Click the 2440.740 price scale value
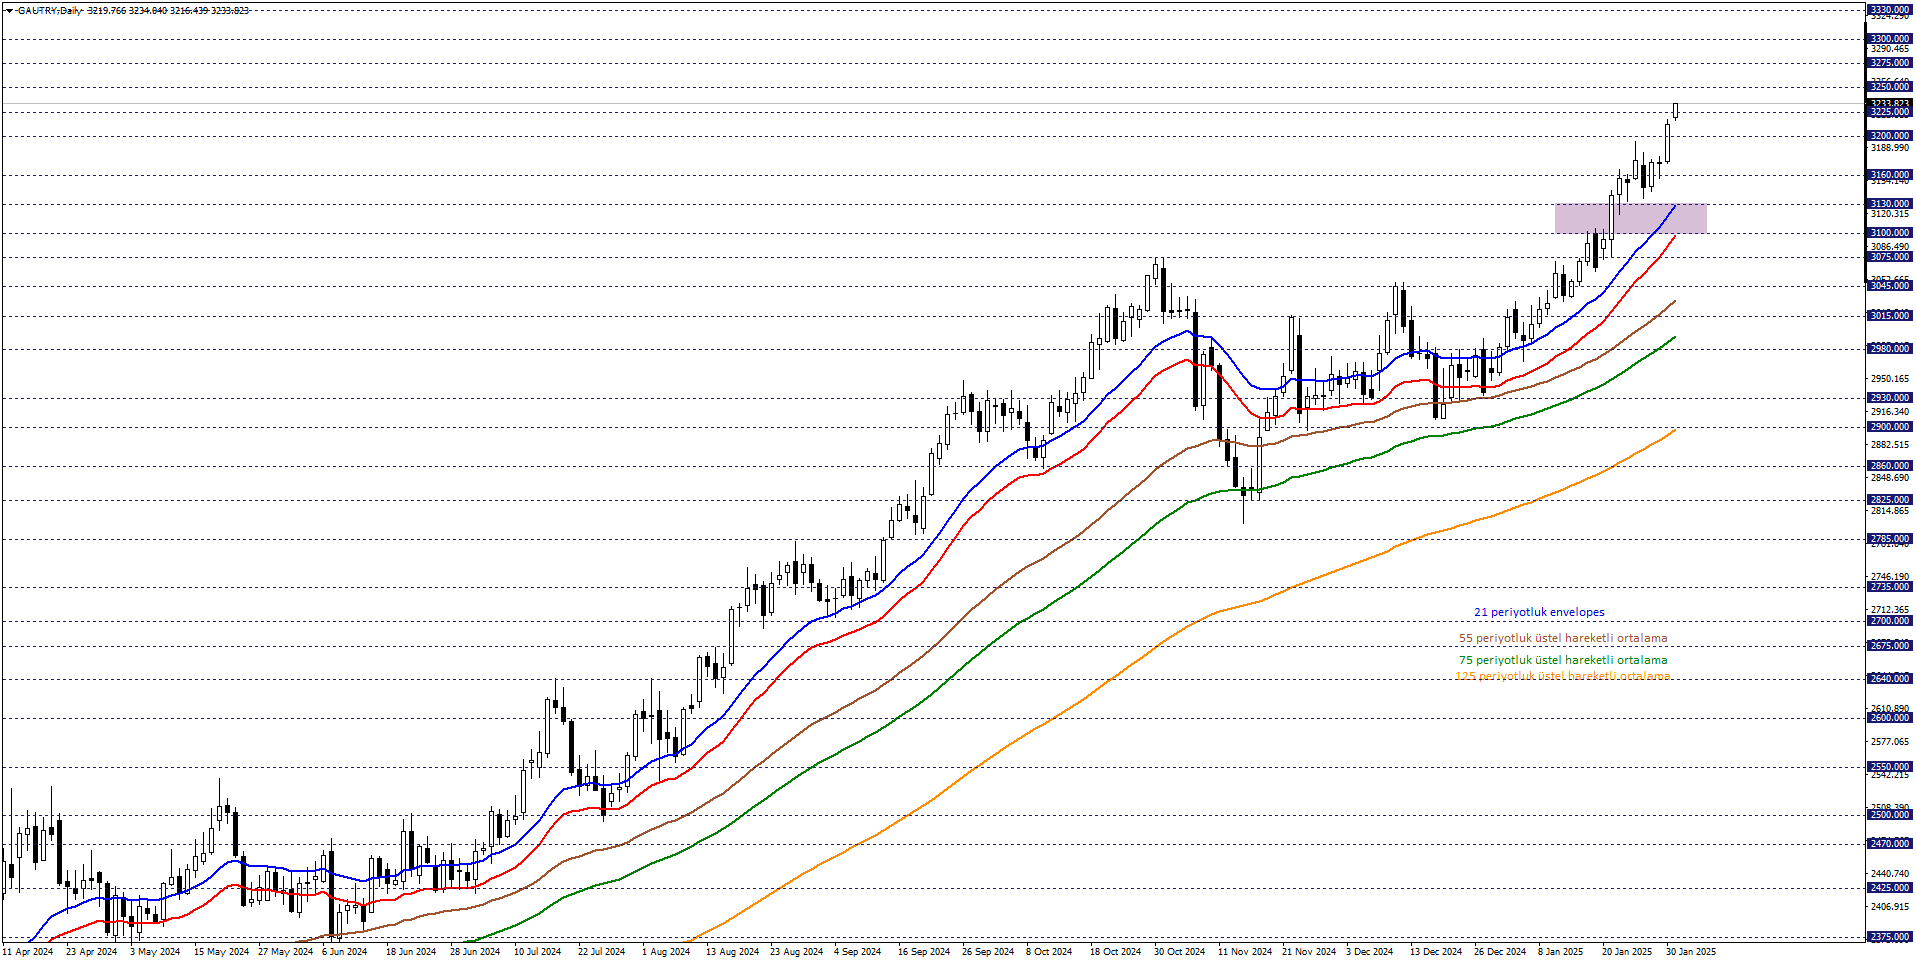This screenshot has width=1916, height=963. (x=1889, y=874)
